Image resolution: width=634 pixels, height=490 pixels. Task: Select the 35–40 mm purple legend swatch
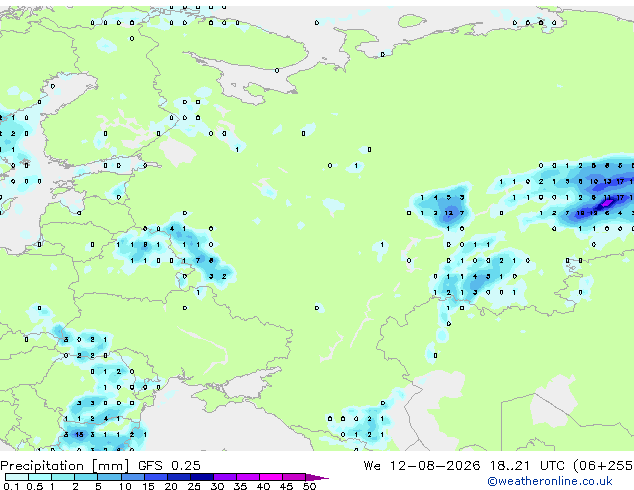[x=248, y=477]
